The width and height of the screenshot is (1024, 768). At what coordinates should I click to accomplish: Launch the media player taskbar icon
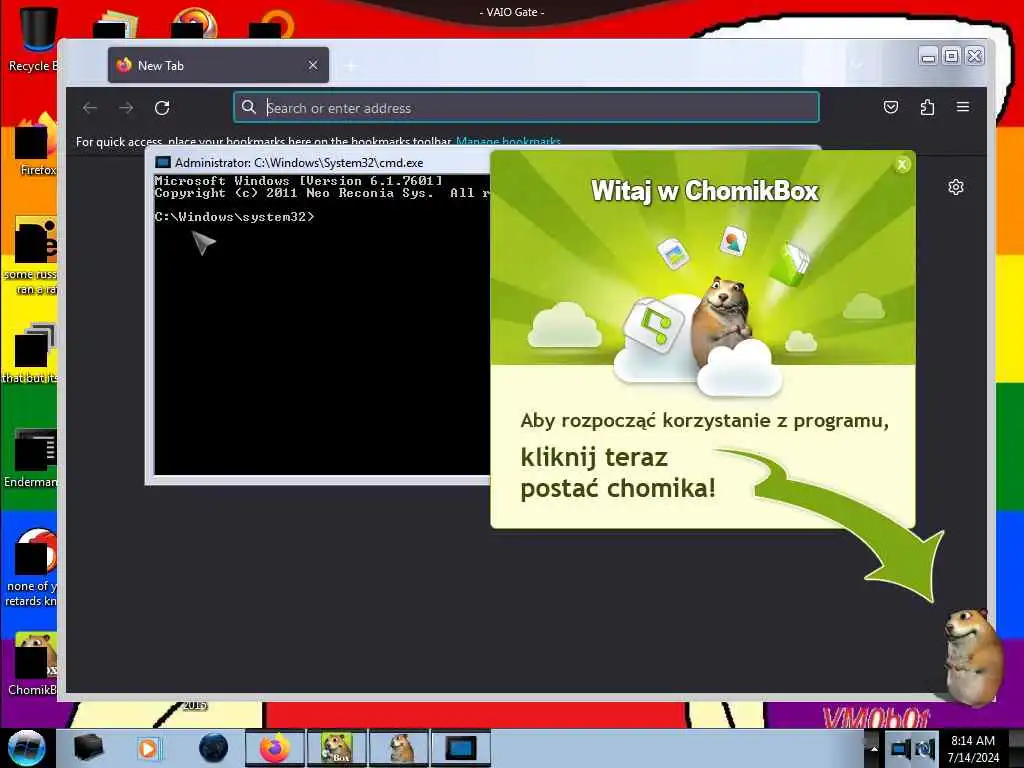[148, 748]
